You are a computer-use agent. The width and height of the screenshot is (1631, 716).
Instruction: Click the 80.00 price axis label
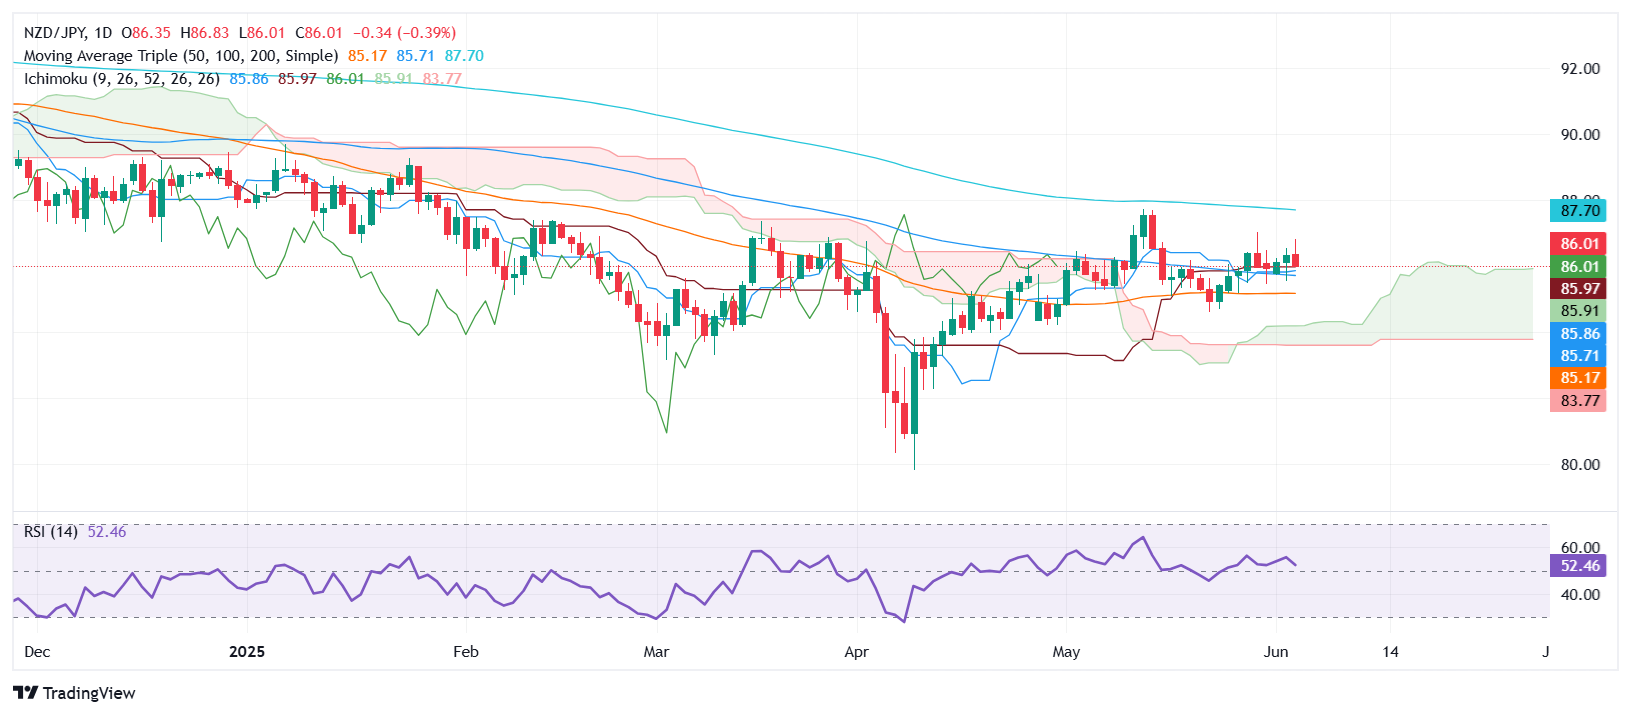pos(1579,465)
